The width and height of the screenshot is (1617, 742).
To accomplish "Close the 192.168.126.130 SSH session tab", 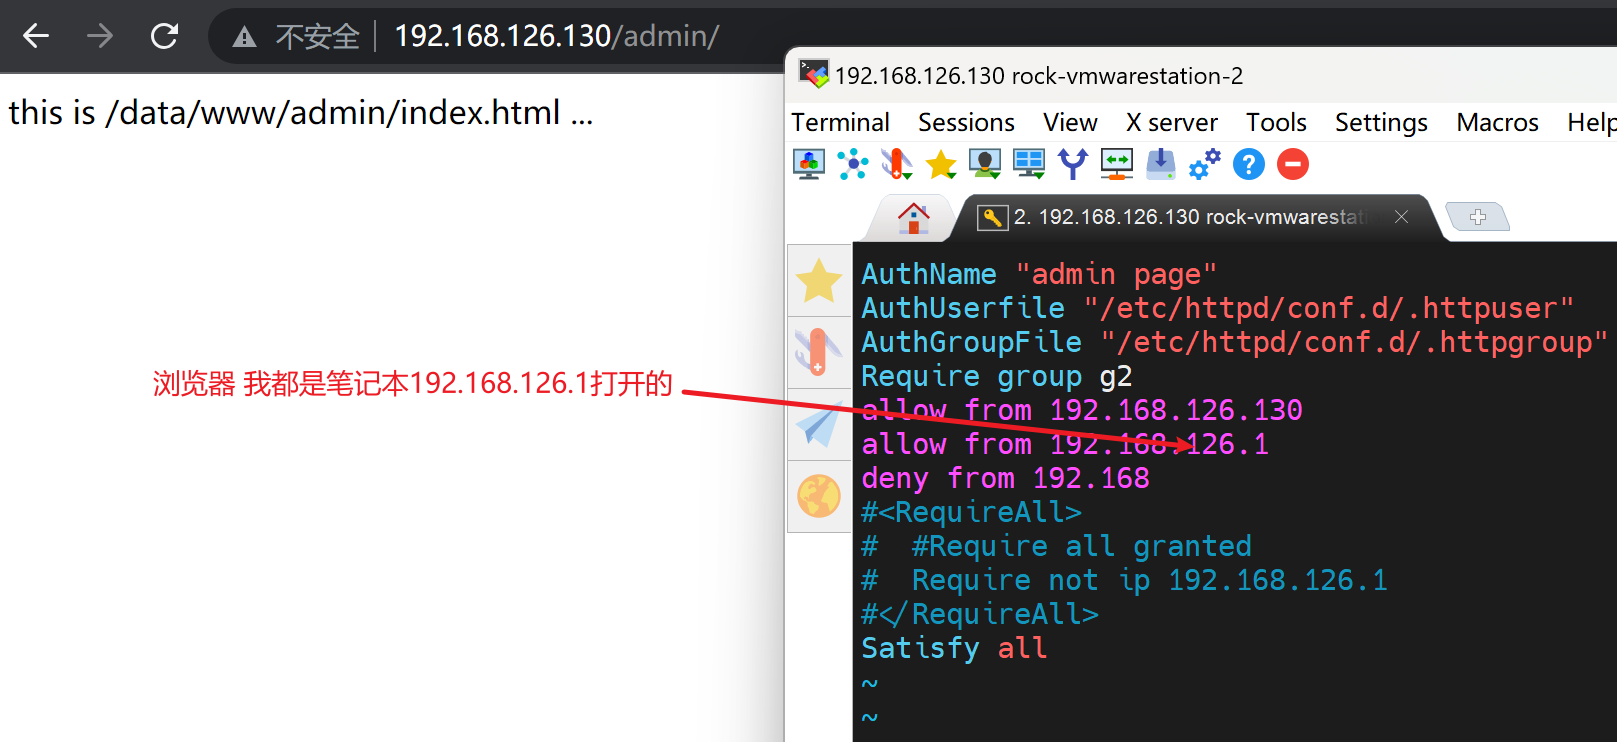I will (x=1402, y=217).
